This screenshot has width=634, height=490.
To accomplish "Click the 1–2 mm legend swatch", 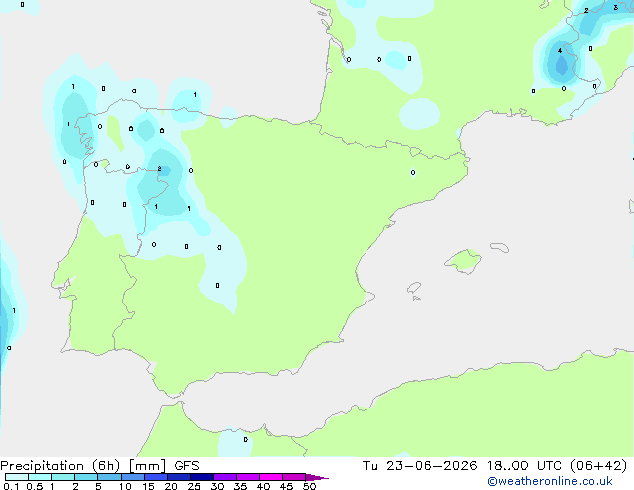I will [63, 477].
